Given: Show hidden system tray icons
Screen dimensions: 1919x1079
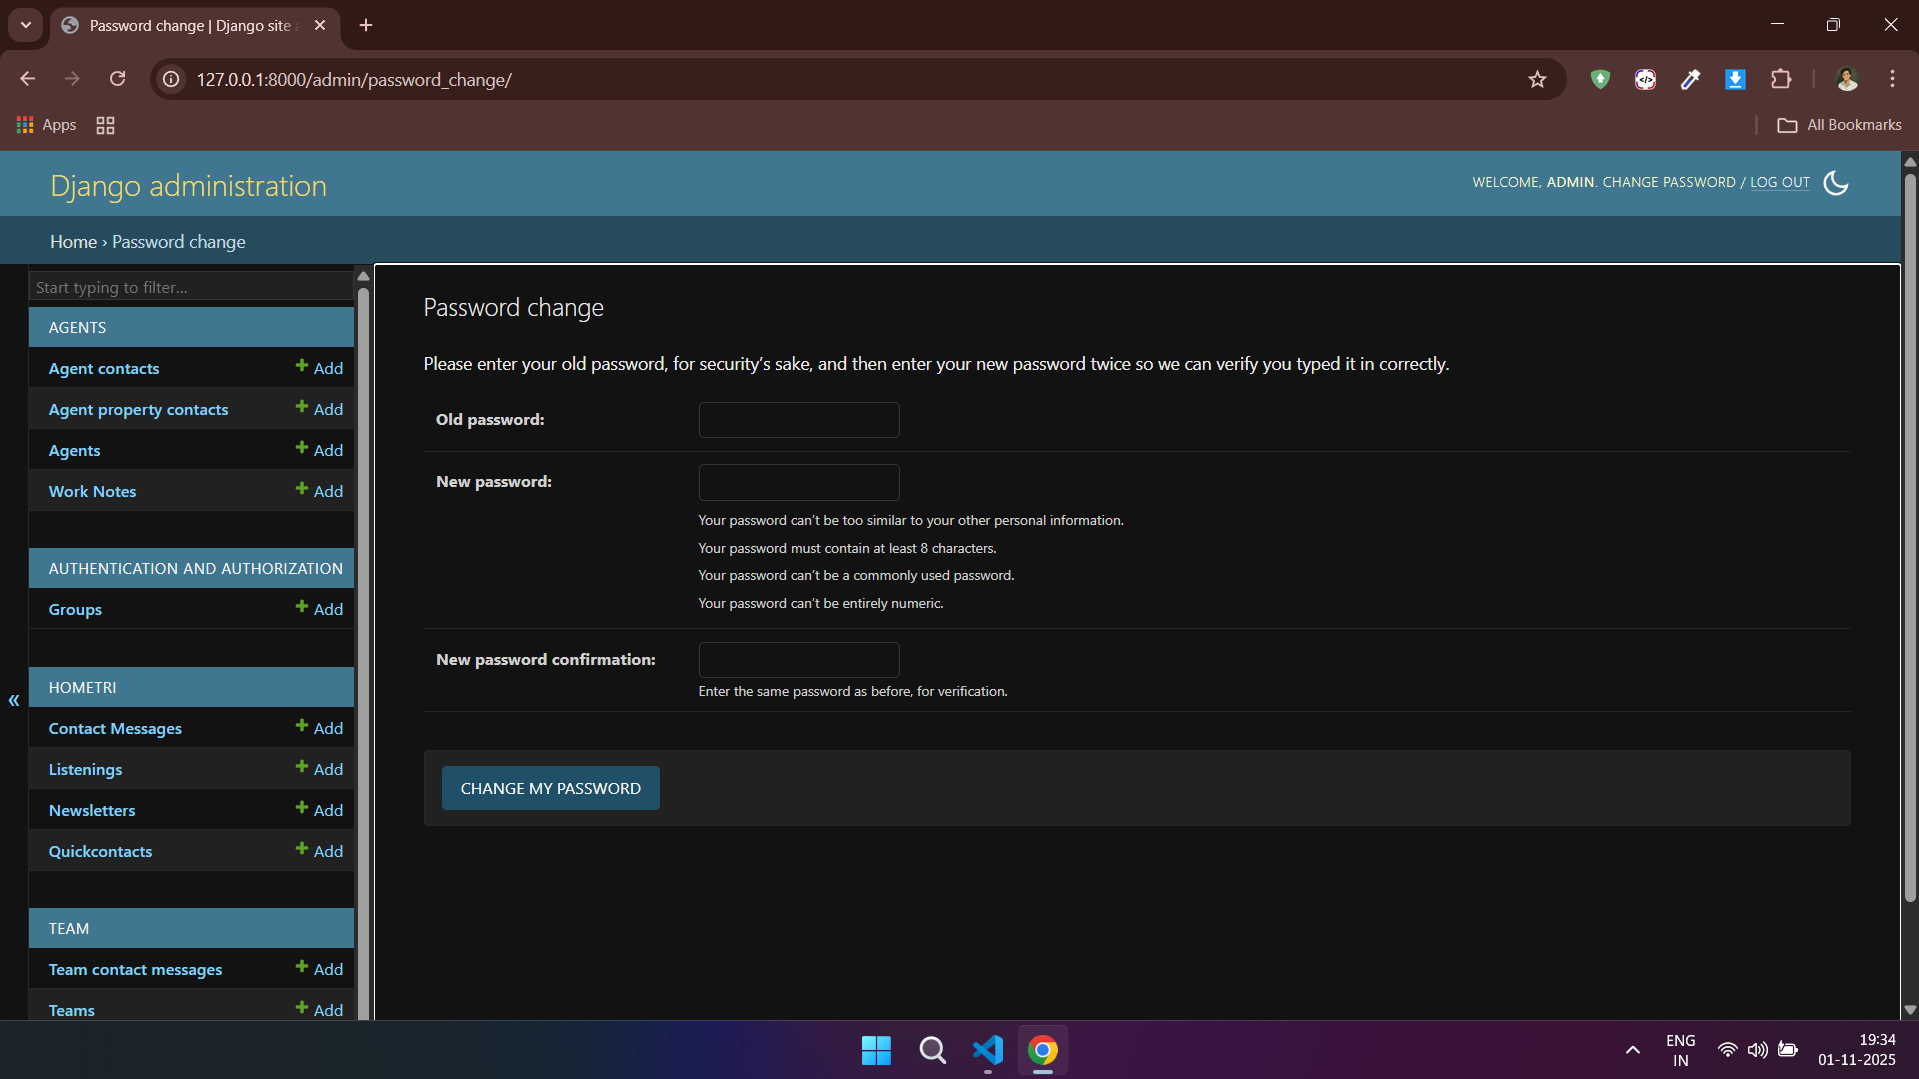Looking at the screenshot, I should tap(1632, 1050).
